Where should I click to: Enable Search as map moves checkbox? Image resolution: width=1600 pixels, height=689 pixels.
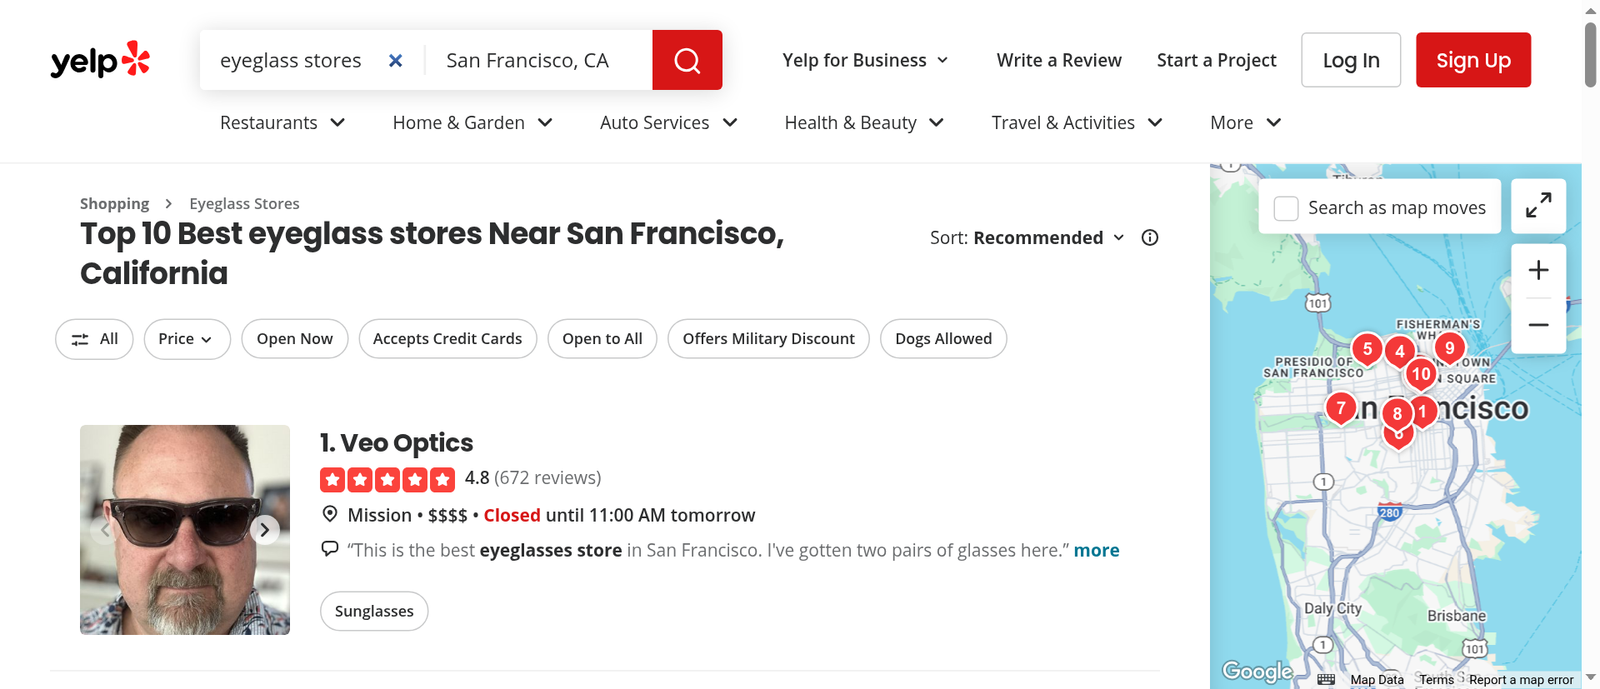pos(1286,208)
